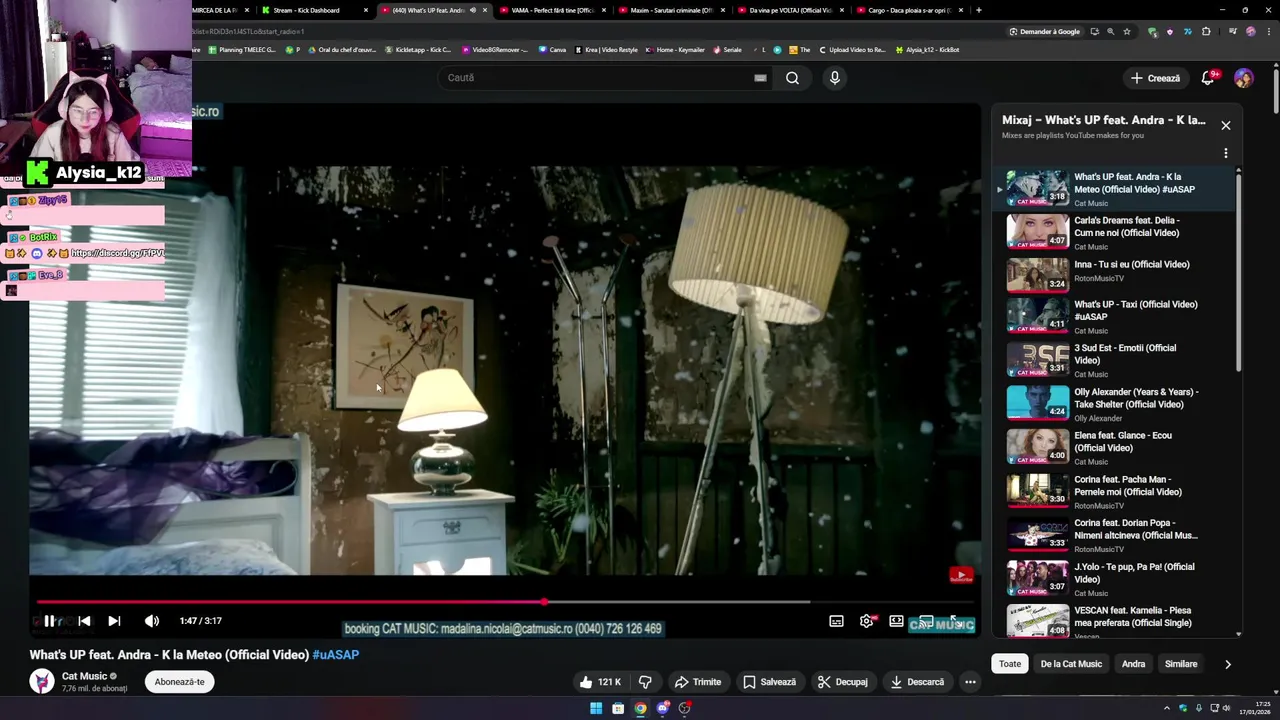Start voice search with the microphone
Screen dimensions: 1280x720
click(x=835, y=78)
